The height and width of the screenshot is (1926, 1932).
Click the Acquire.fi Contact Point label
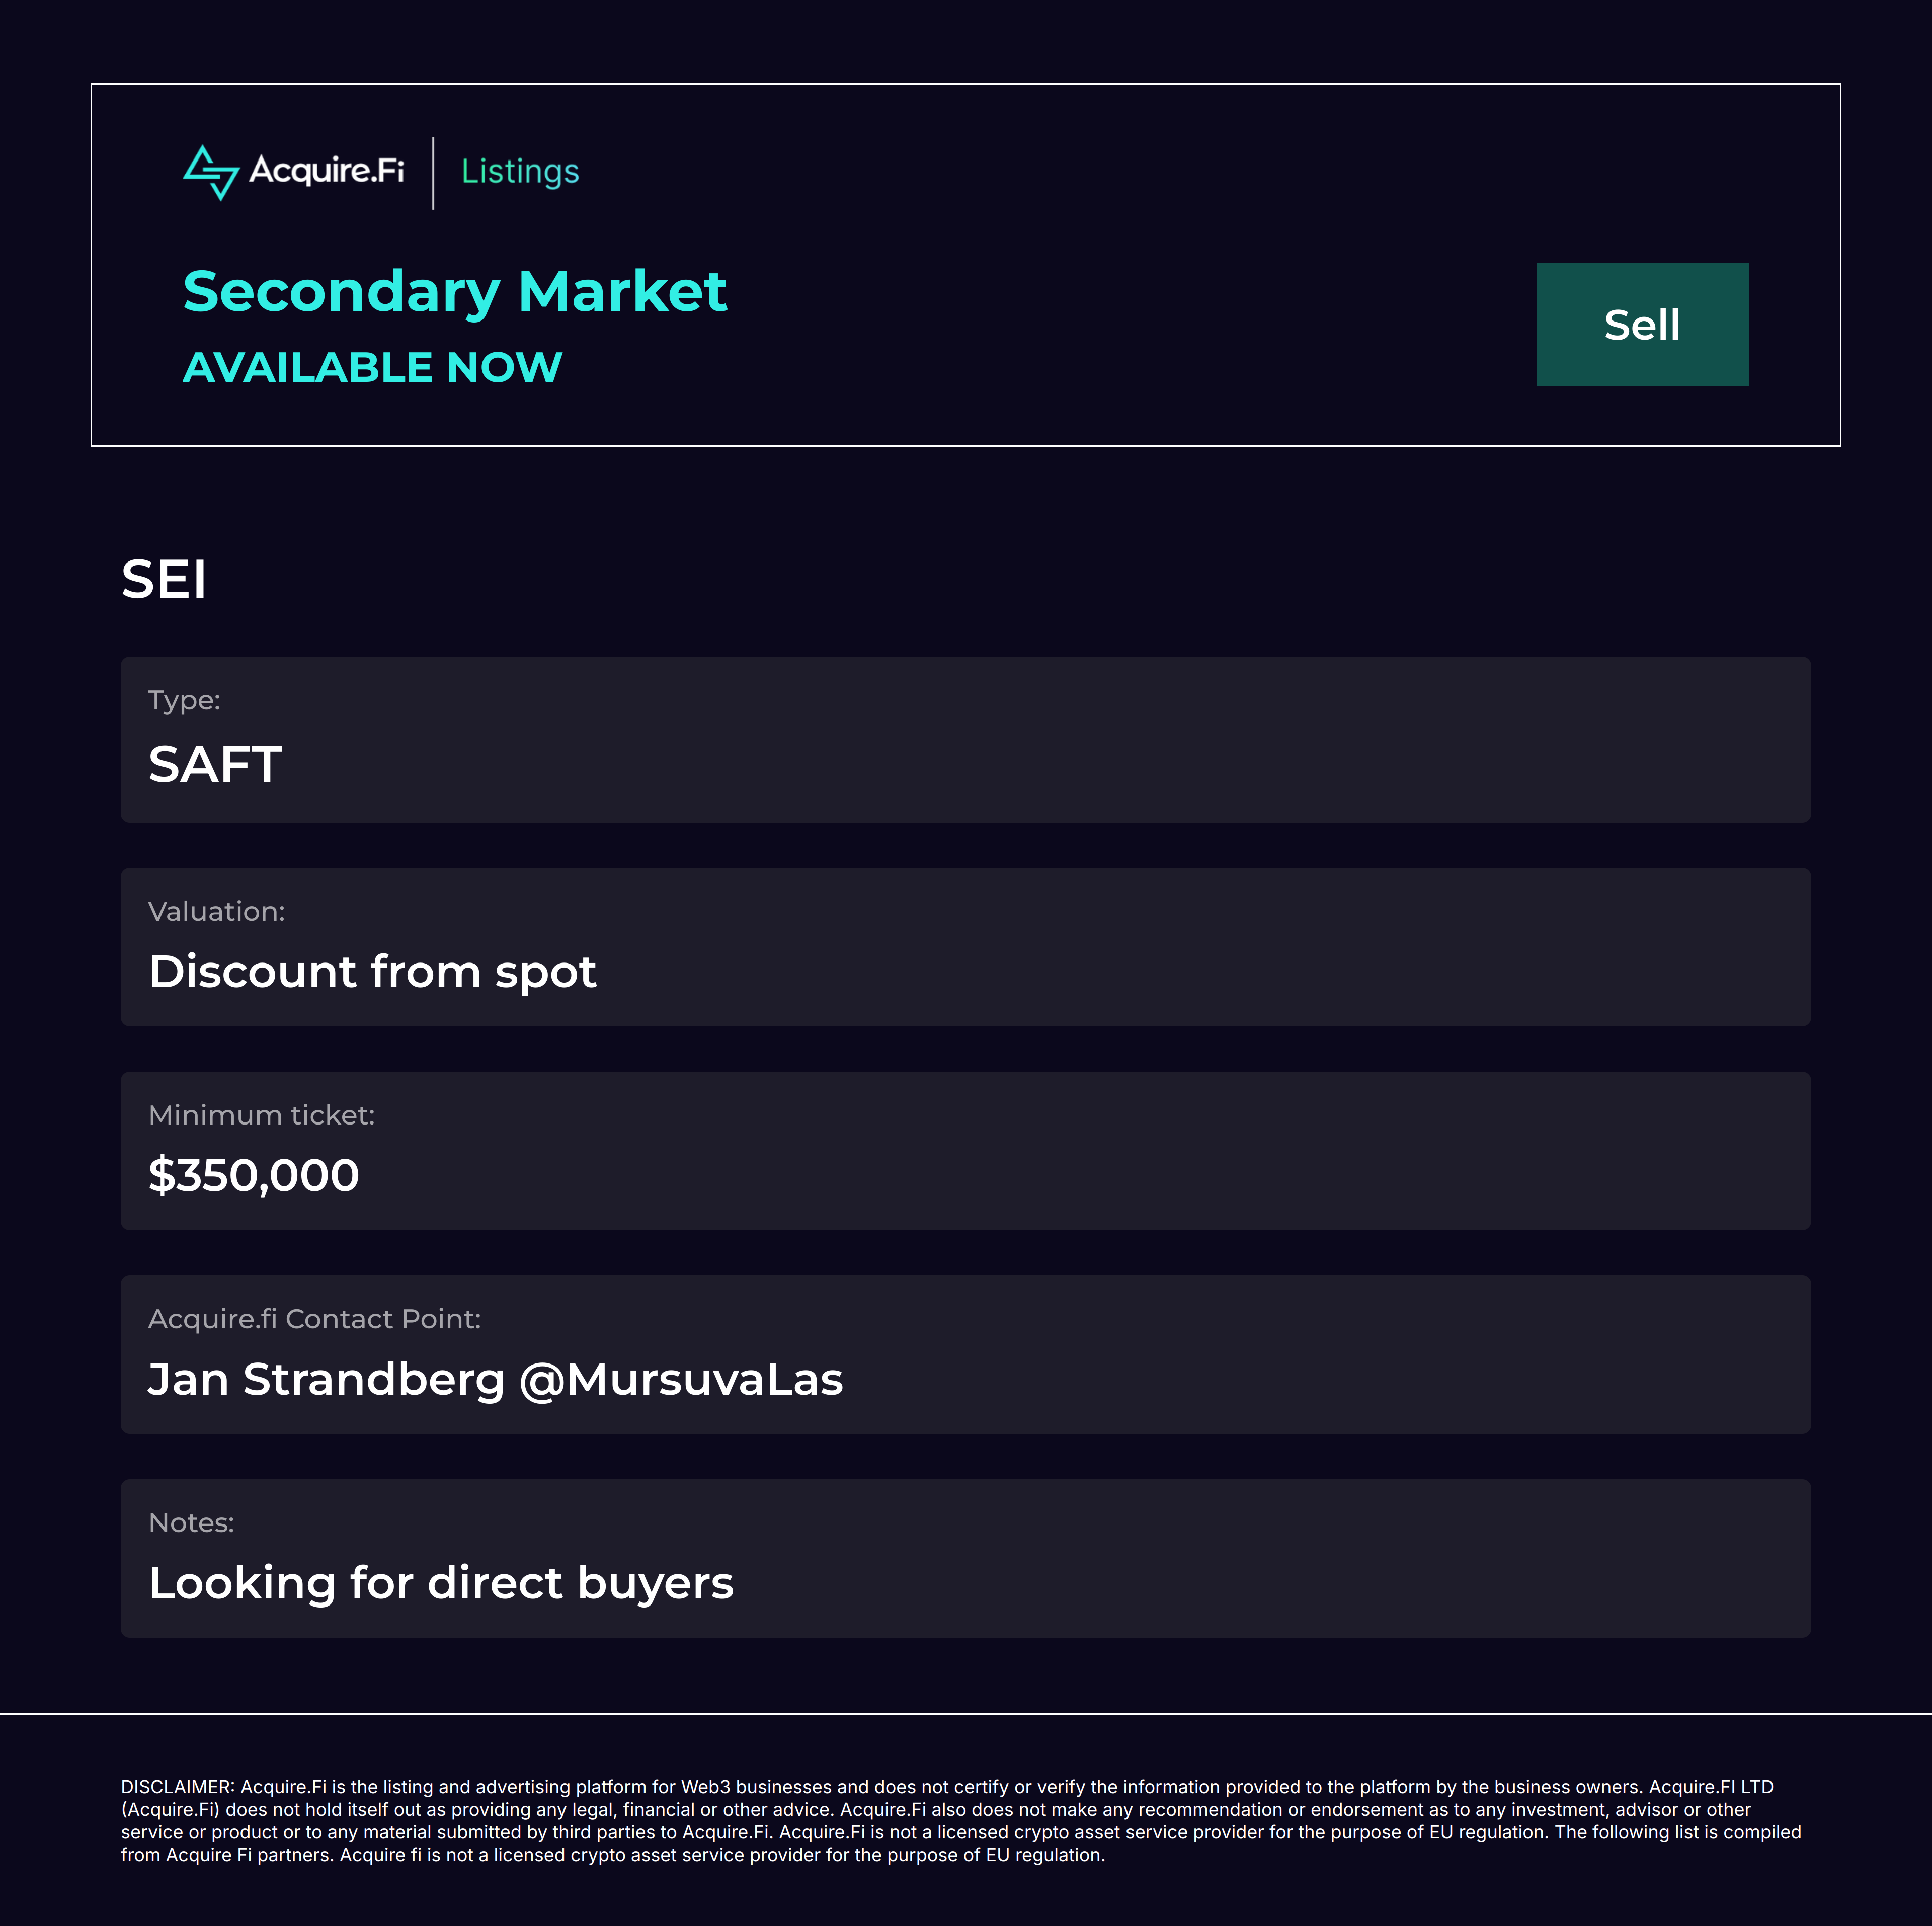(x=314, y=1319)
